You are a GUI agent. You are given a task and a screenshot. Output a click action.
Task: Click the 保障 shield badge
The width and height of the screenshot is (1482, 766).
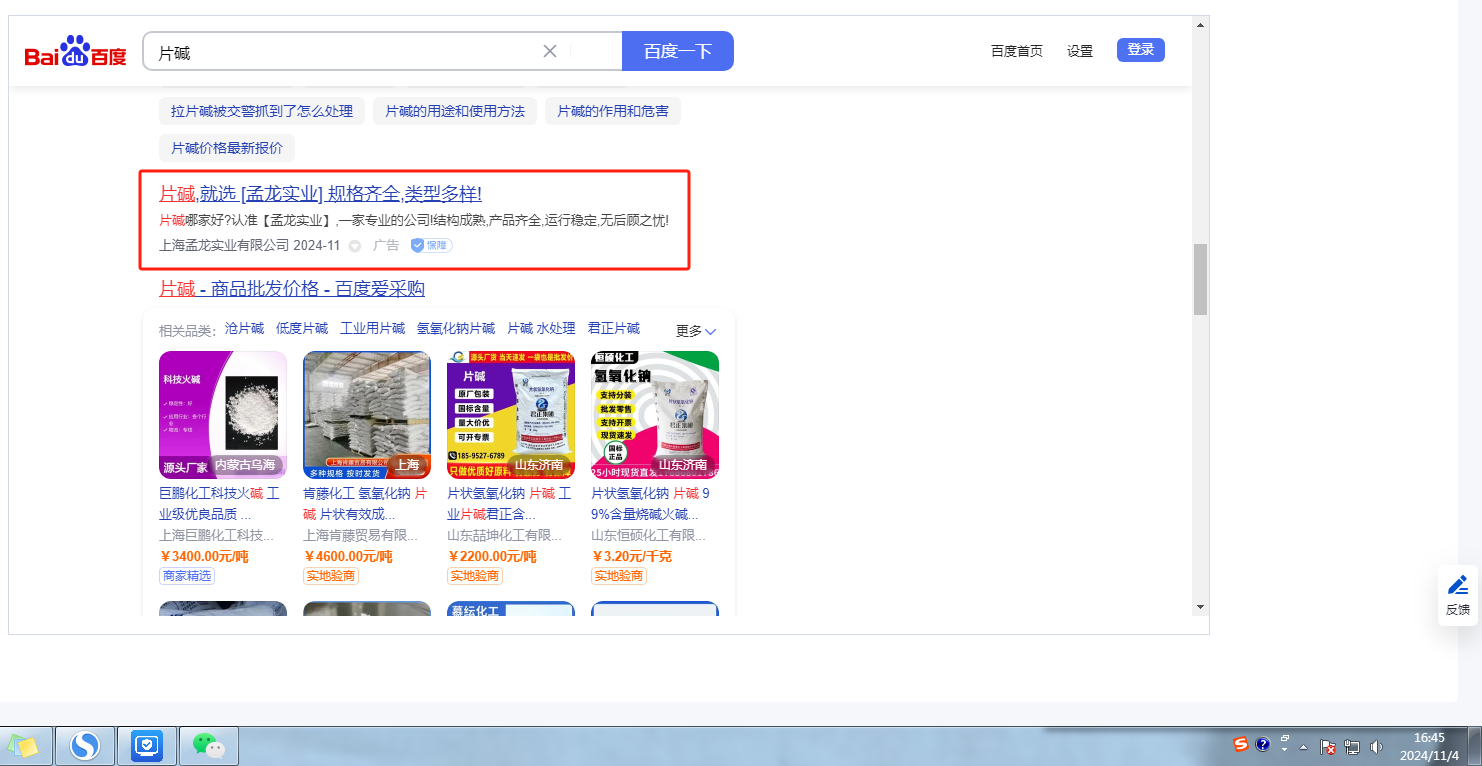click(431, 245)
